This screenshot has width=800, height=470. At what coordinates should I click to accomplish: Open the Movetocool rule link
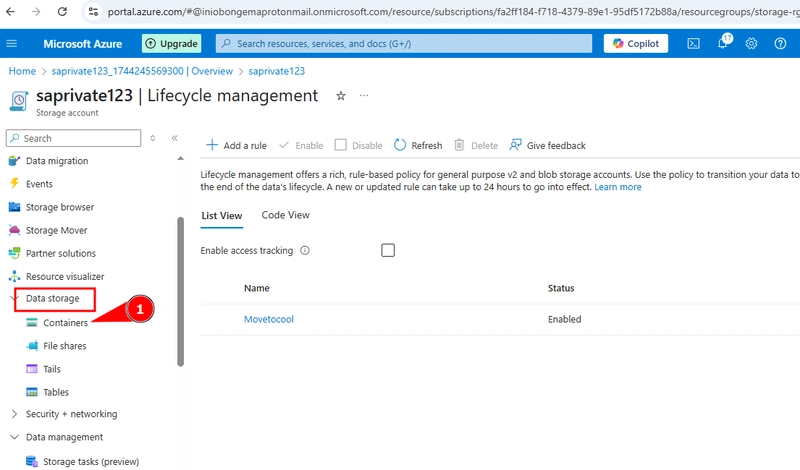tap(269, 319)
